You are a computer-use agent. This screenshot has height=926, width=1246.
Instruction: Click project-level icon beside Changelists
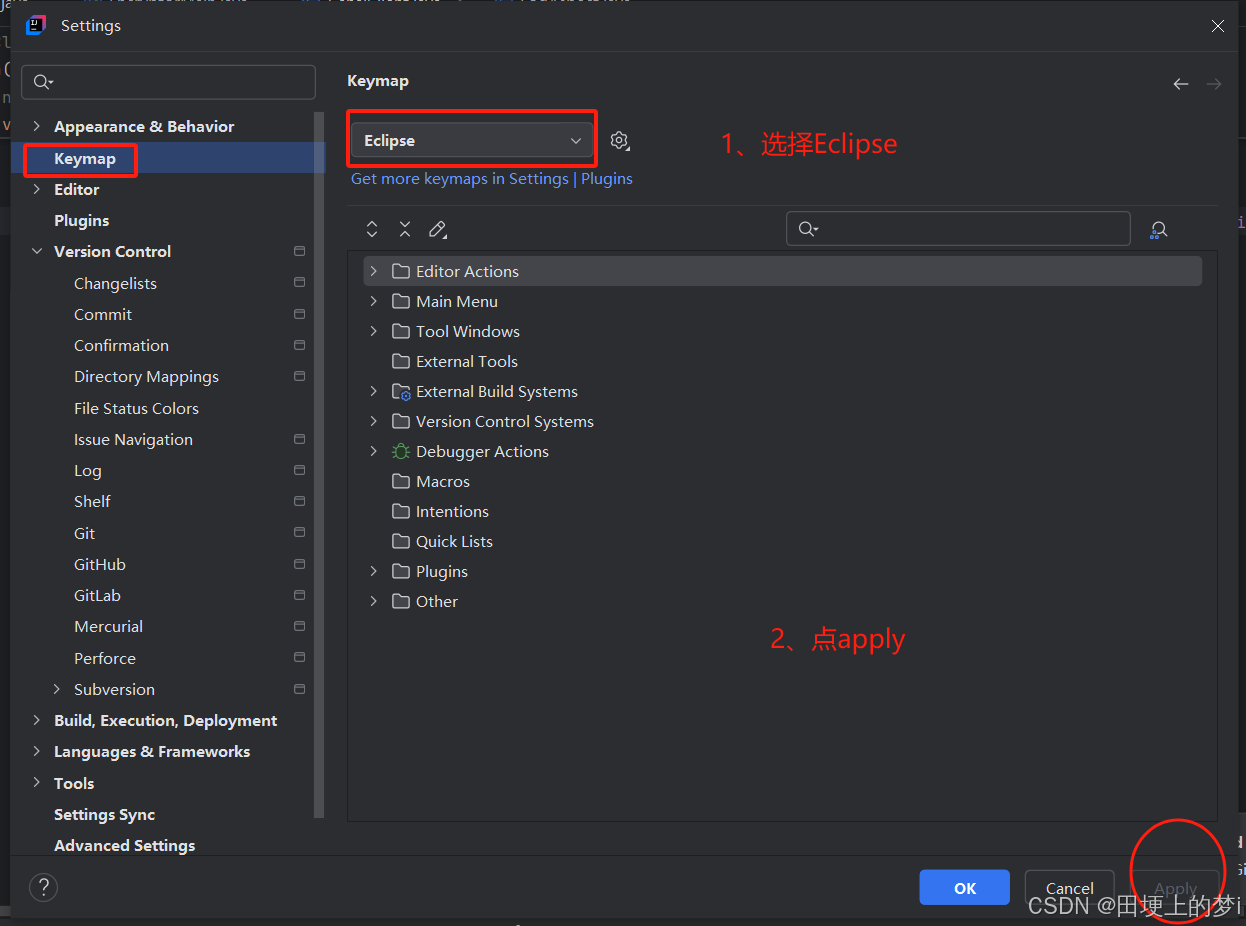pos(299,283)
